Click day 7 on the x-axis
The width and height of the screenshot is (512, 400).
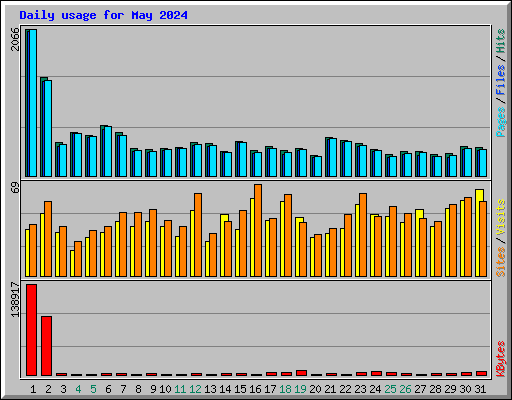(123, 389)
